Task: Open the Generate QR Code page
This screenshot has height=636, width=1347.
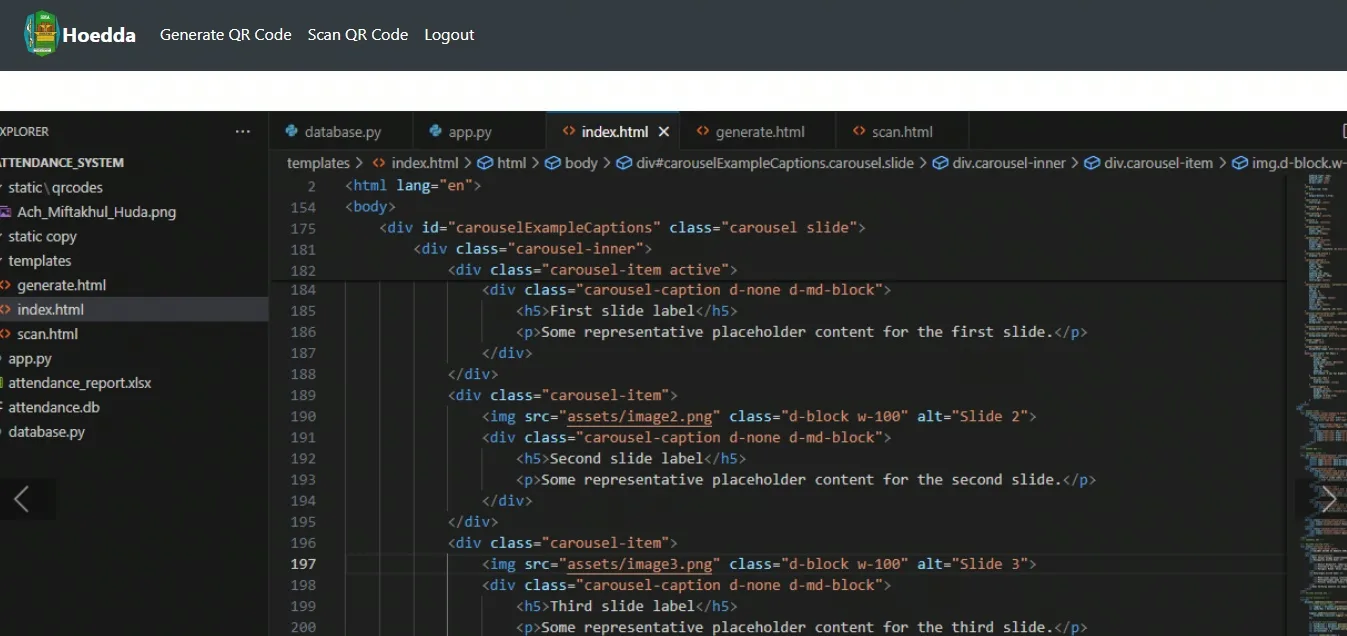Action: pyautogui.click(x=226, y=35)
